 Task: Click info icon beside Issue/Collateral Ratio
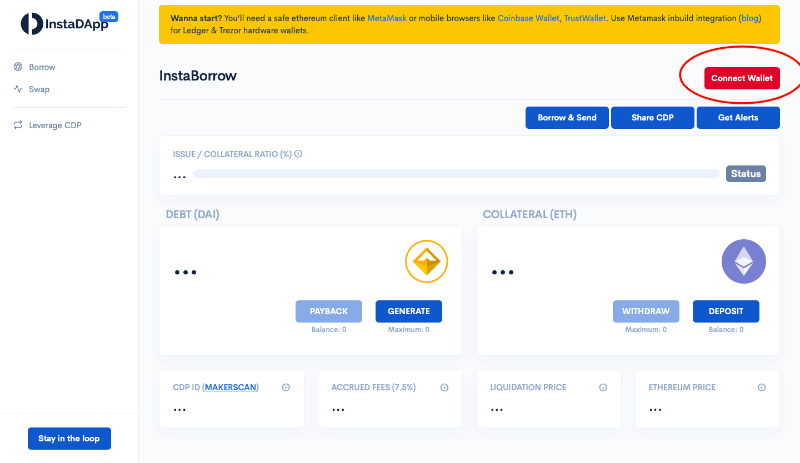[x=298, y=154]
